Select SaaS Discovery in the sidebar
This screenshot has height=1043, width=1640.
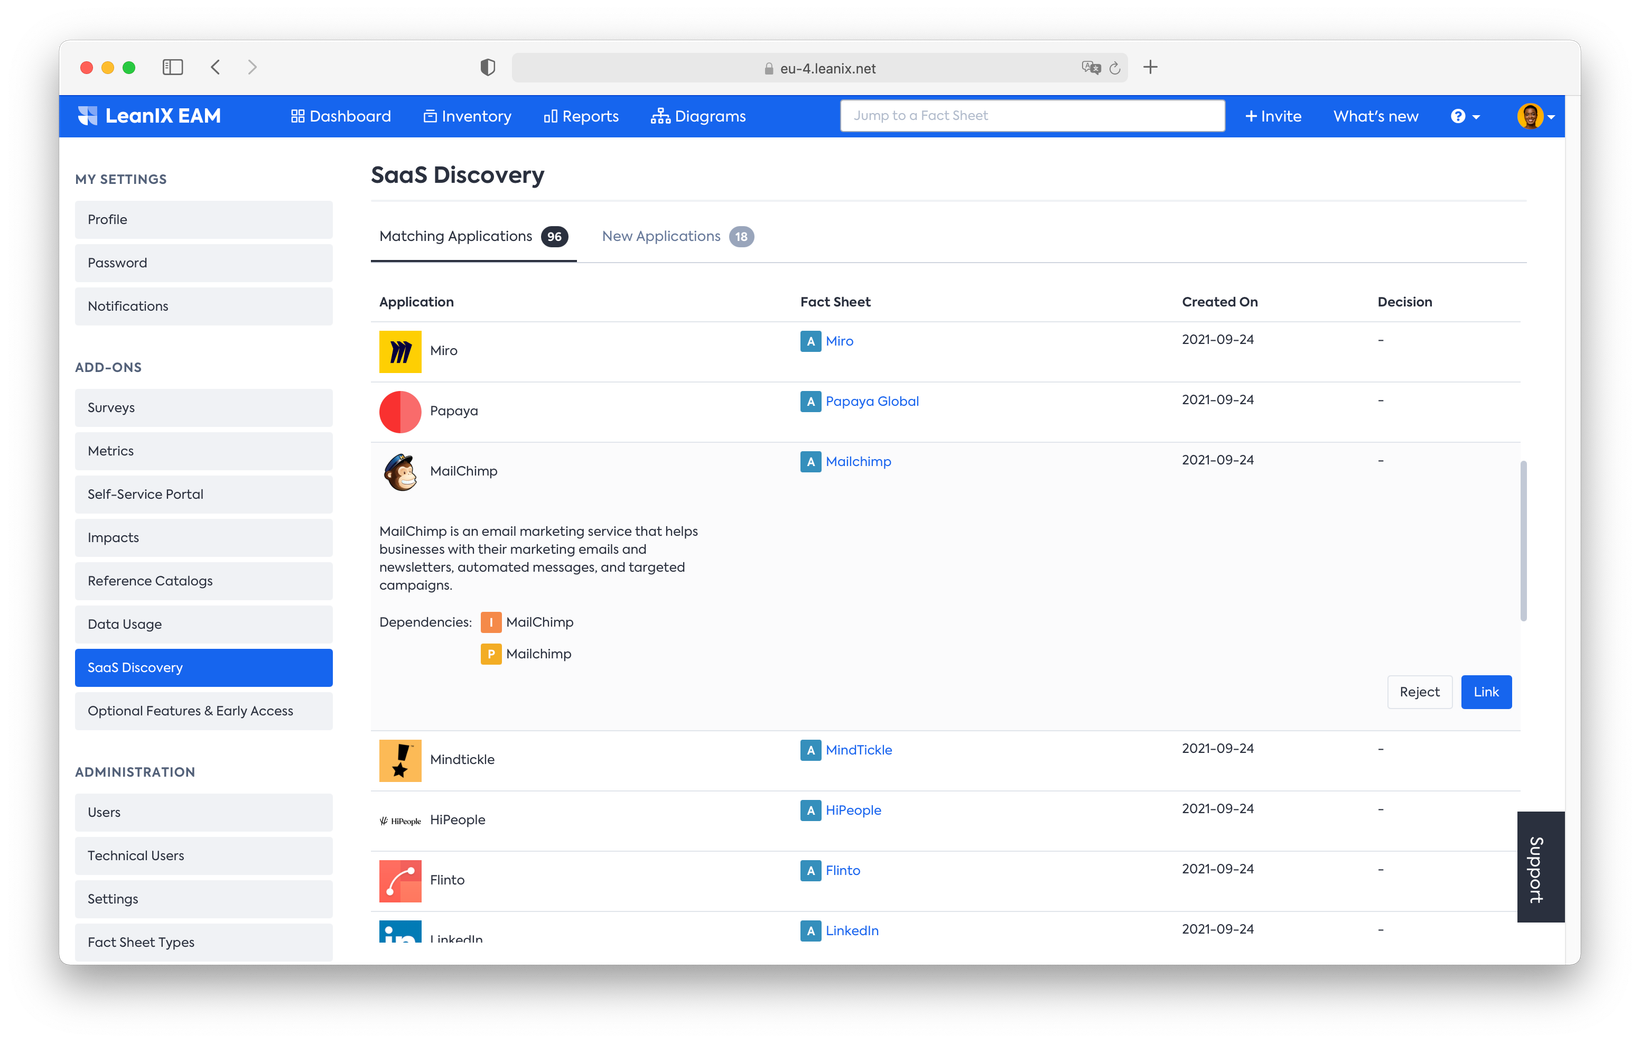204,668
